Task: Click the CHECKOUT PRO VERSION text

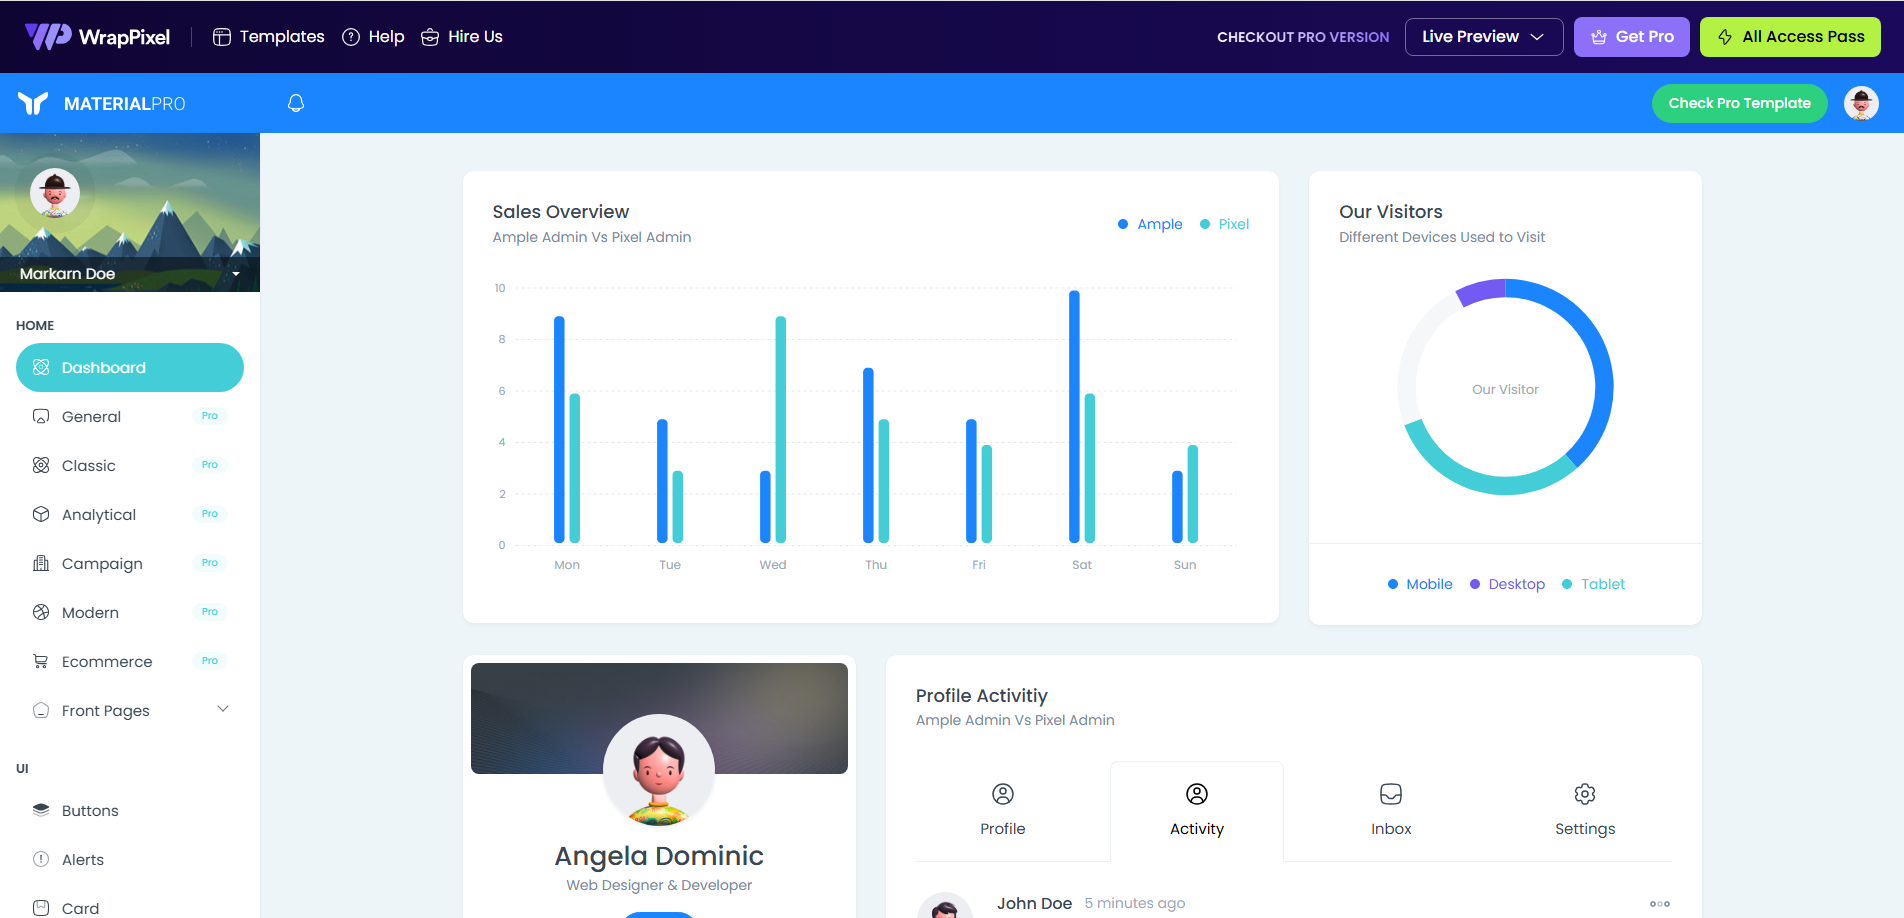Action: pyautogui.click(x=1303, y=37)
